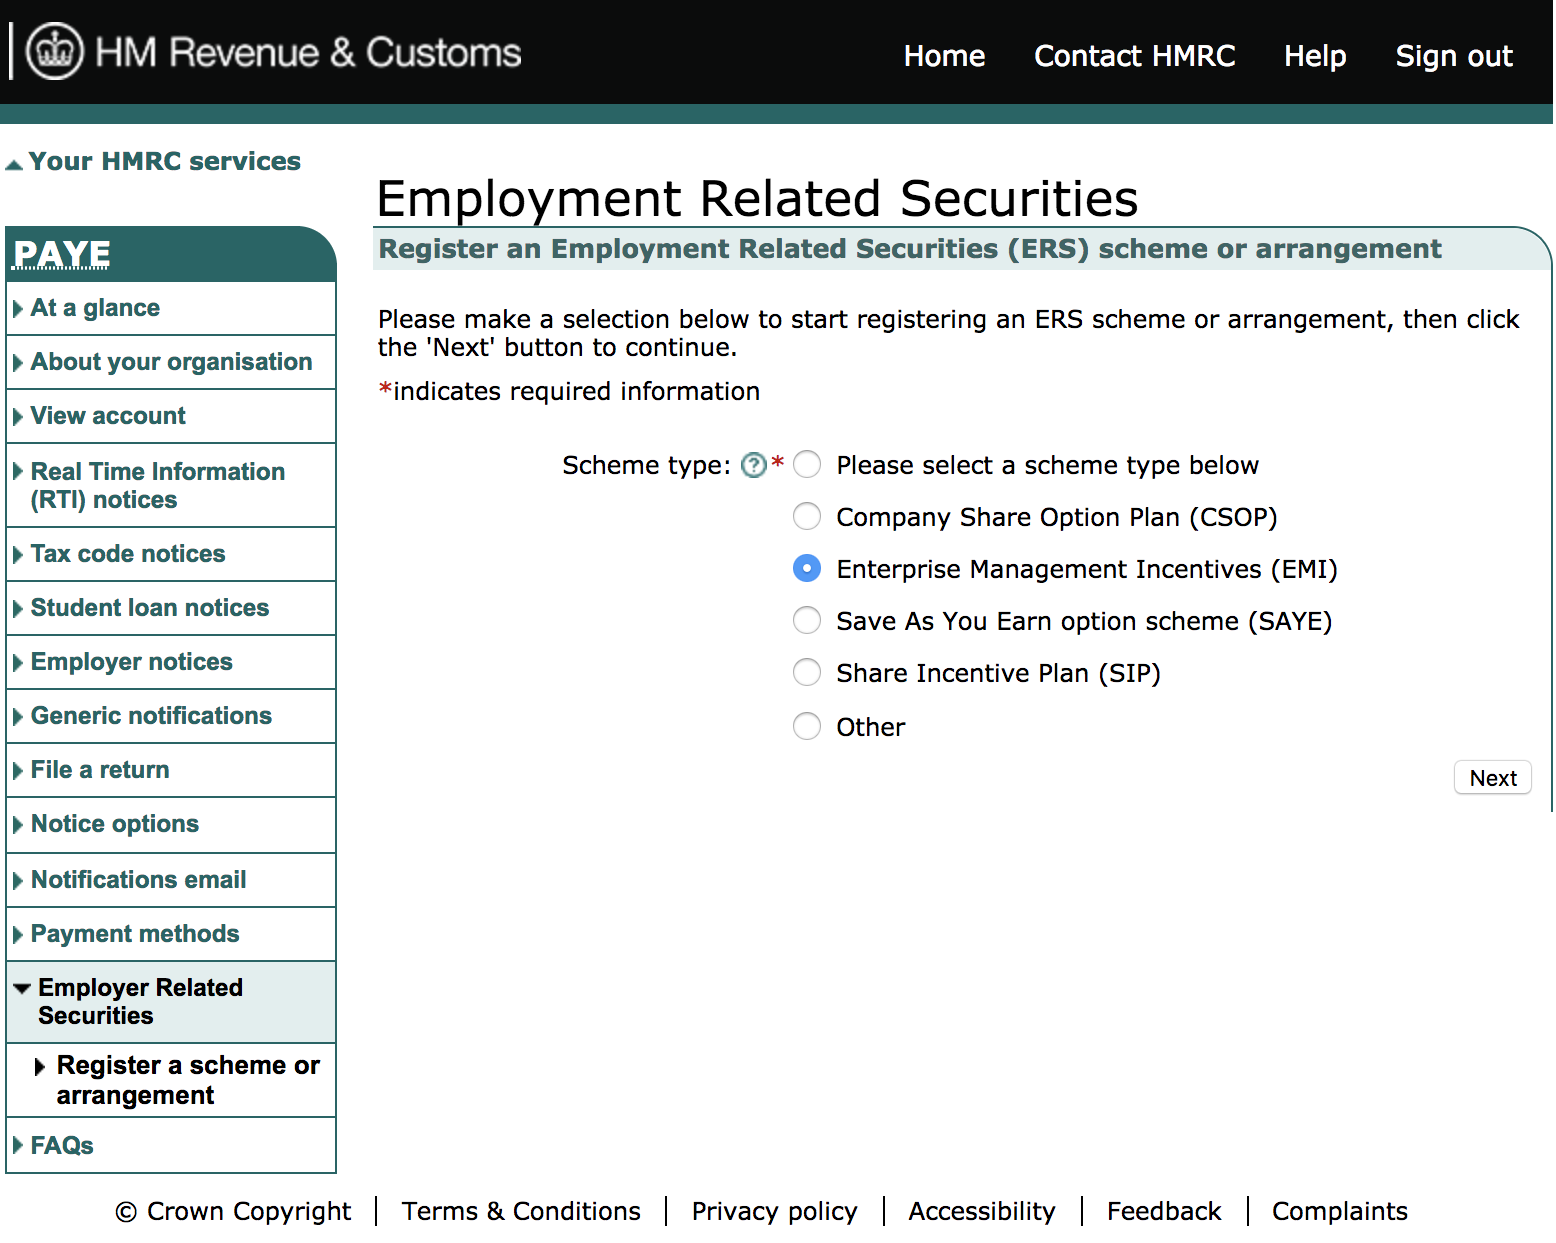Collapse the Employer Related Securities section
Image resolution: width=1556 pixels, height=1243 pixels.
coord(22,987)
